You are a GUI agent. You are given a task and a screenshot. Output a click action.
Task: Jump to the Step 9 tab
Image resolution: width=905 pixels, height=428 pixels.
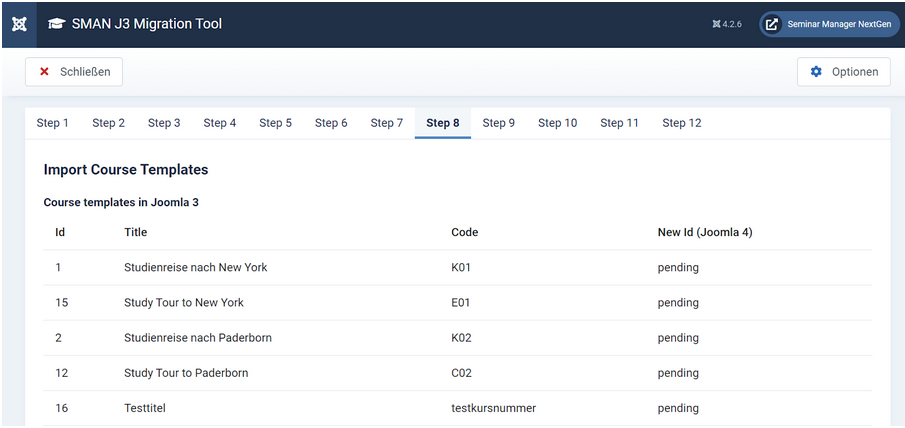[499, 123]
